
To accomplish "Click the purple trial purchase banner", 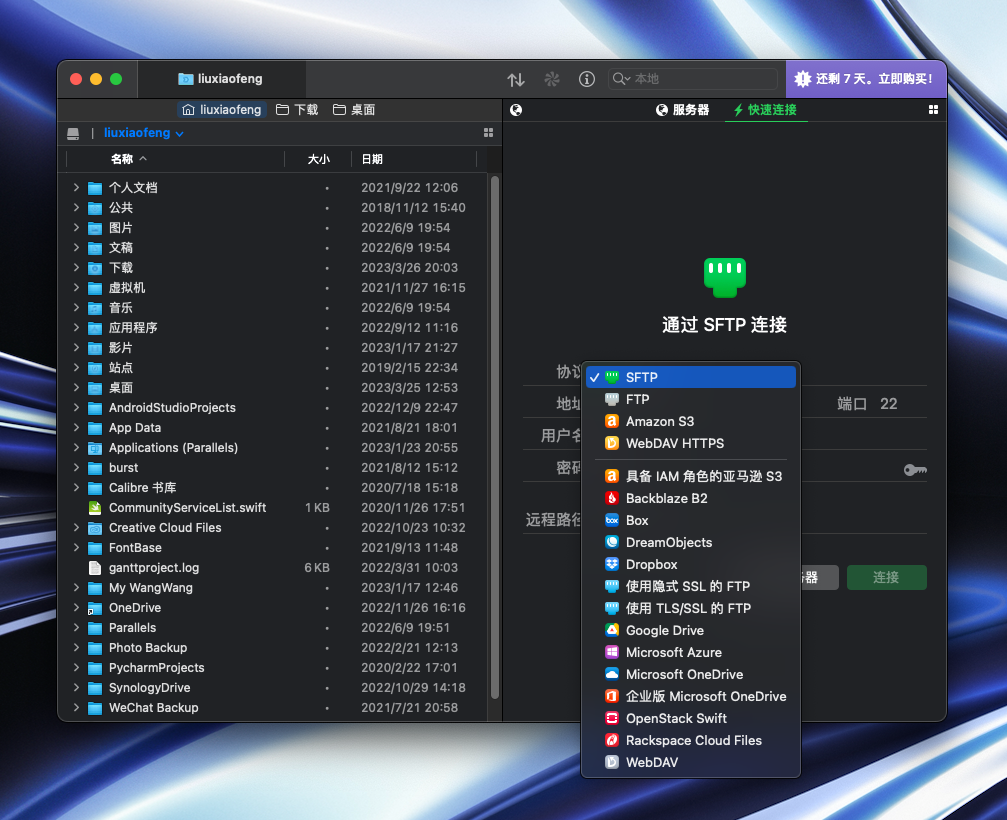I will coord(866,79).
